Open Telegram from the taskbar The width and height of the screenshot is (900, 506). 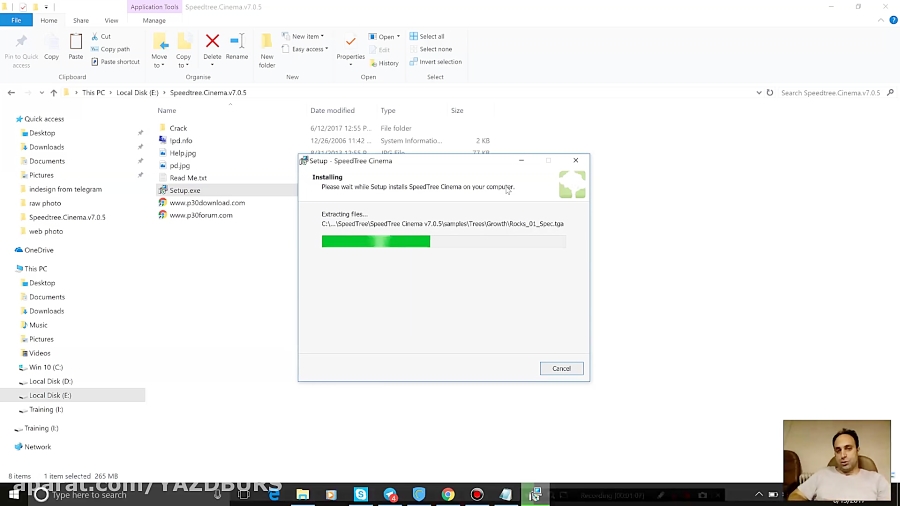point(390,495)
